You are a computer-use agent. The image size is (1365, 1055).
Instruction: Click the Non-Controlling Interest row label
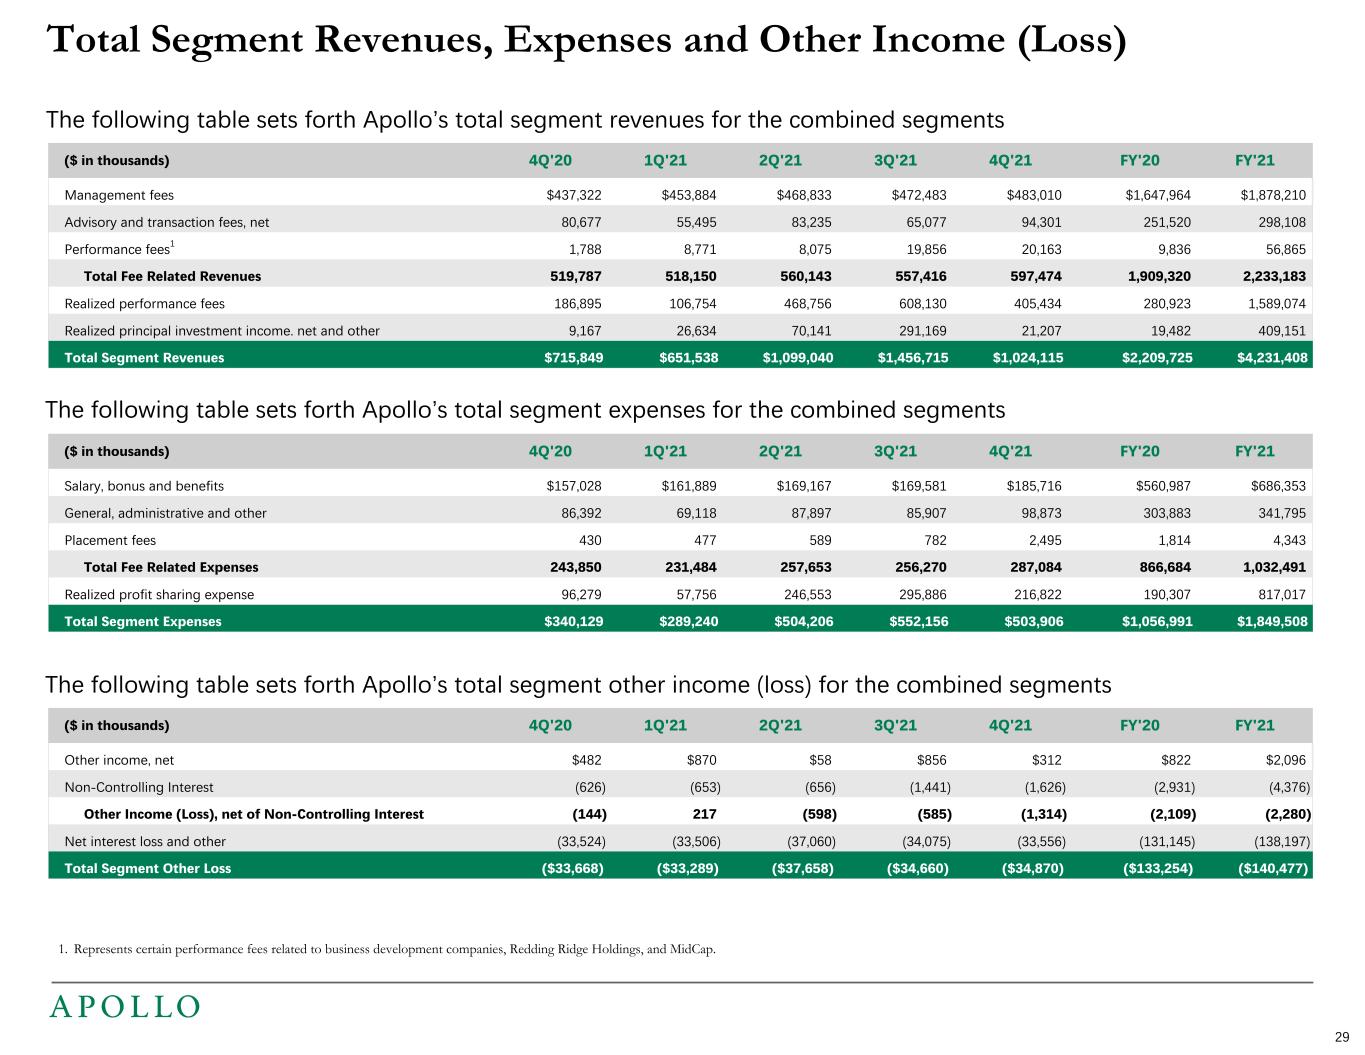(x=139, y=787)
